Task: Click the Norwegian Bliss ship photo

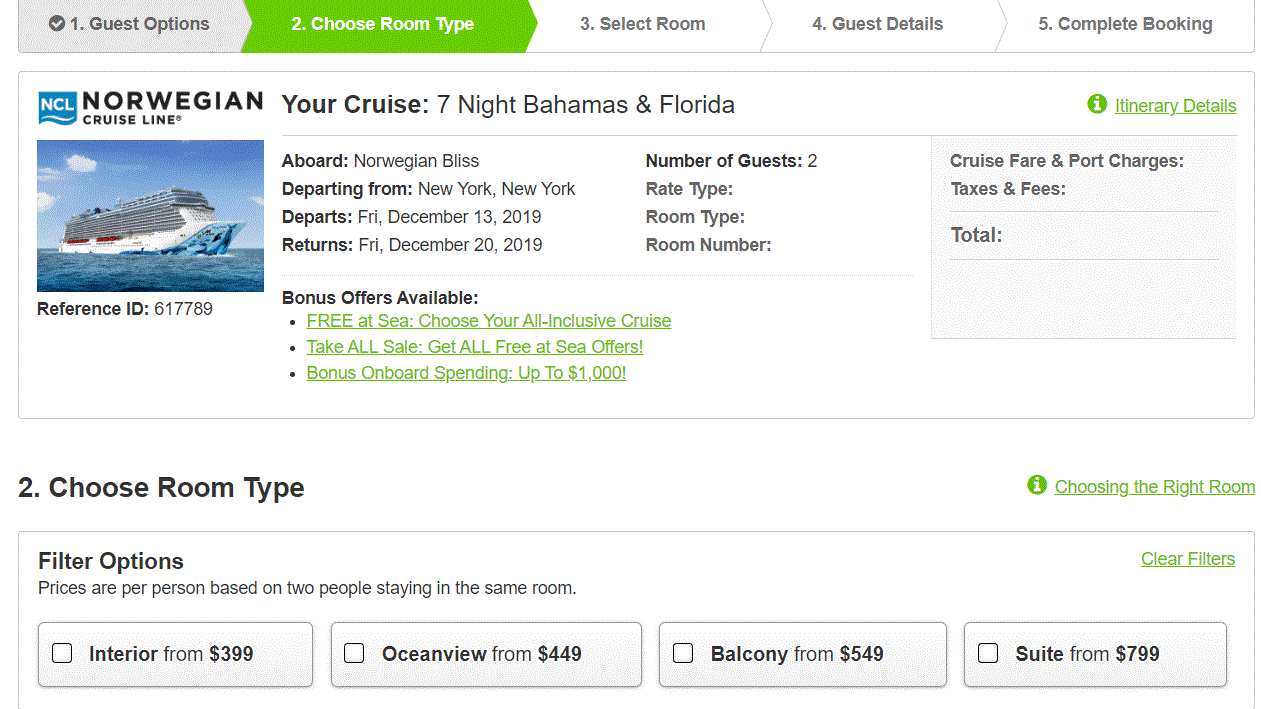Action: click(150, 216)
